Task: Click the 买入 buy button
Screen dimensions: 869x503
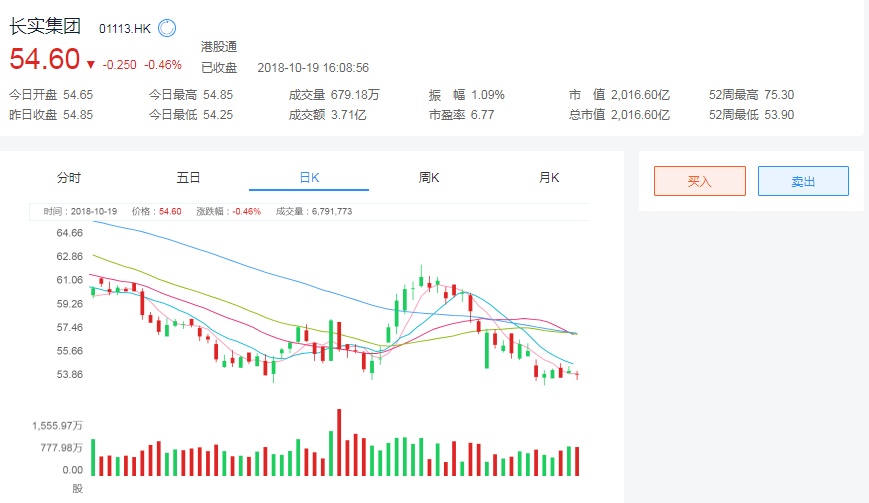Action: [699, 181]
